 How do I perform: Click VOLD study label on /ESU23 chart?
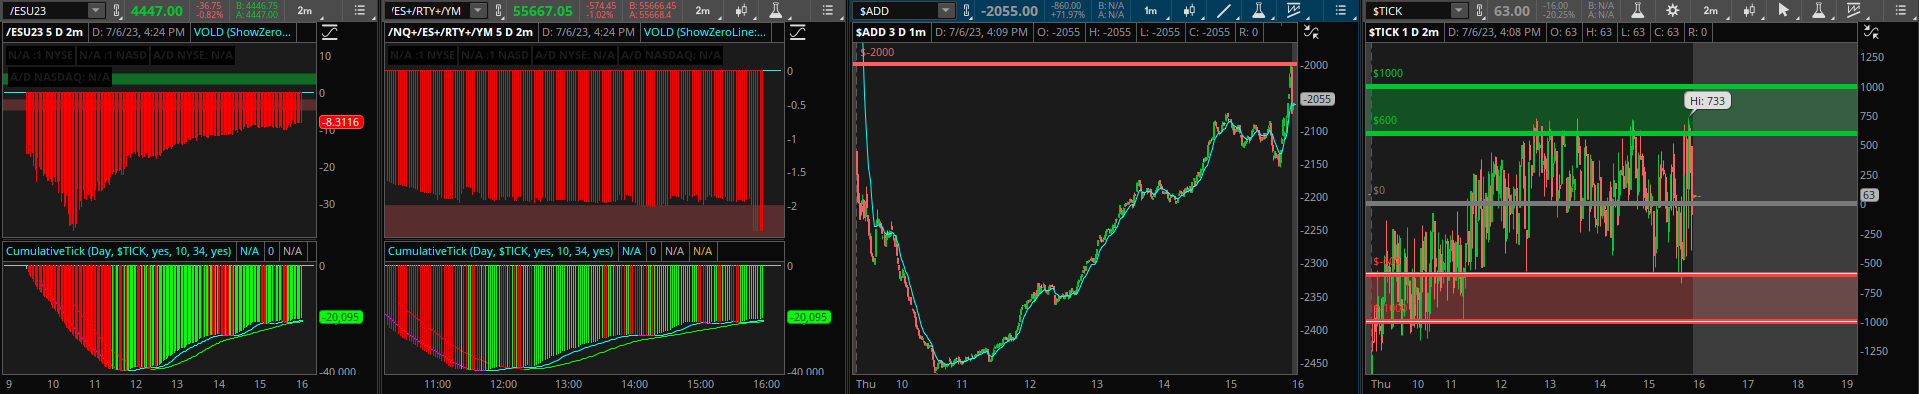click(243, 32)
